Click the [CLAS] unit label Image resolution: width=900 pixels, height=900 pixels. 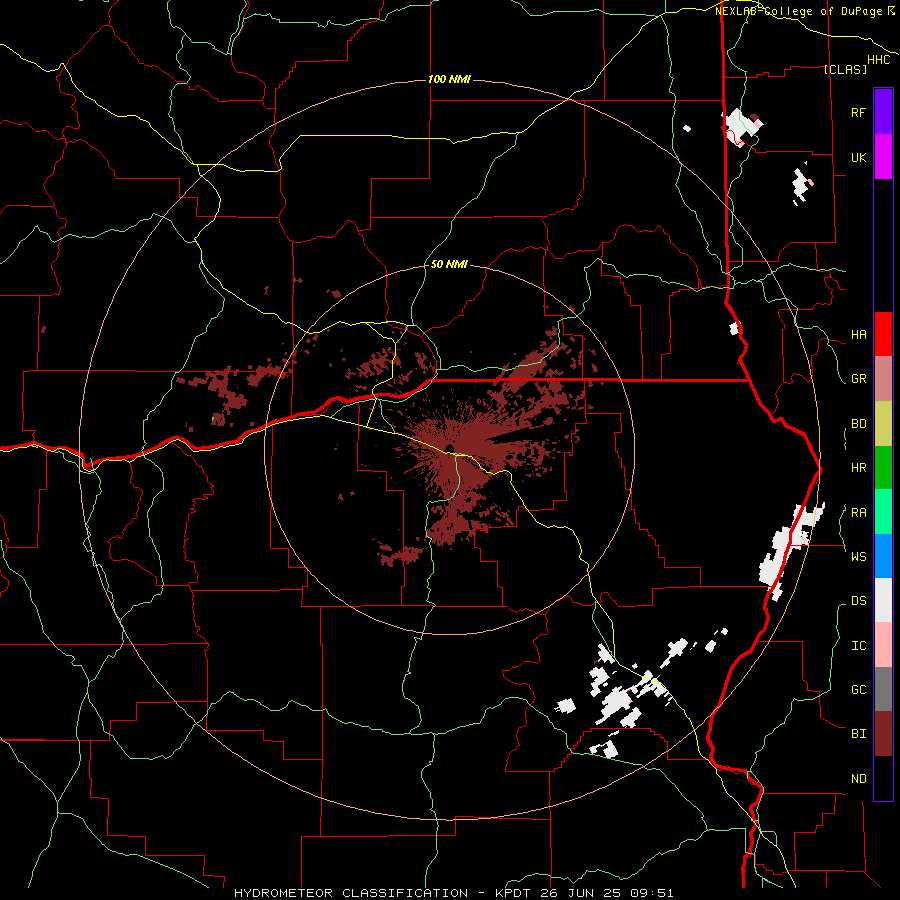(845, 70)
